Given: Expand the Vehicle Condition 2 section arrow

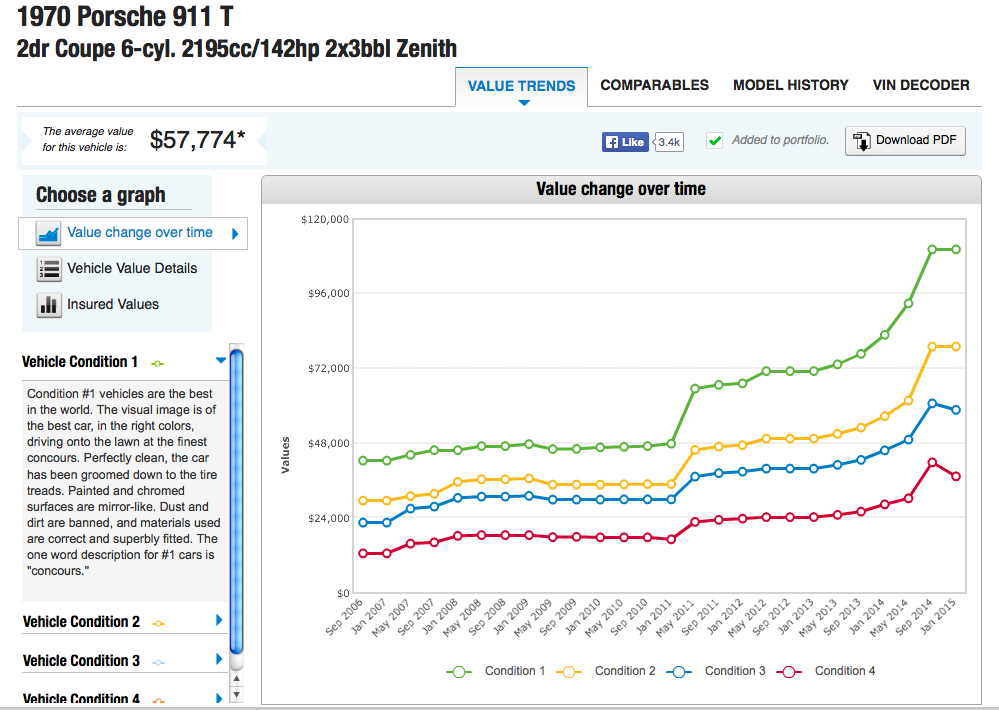Looking at the screenshot, I should pos(219,620).
